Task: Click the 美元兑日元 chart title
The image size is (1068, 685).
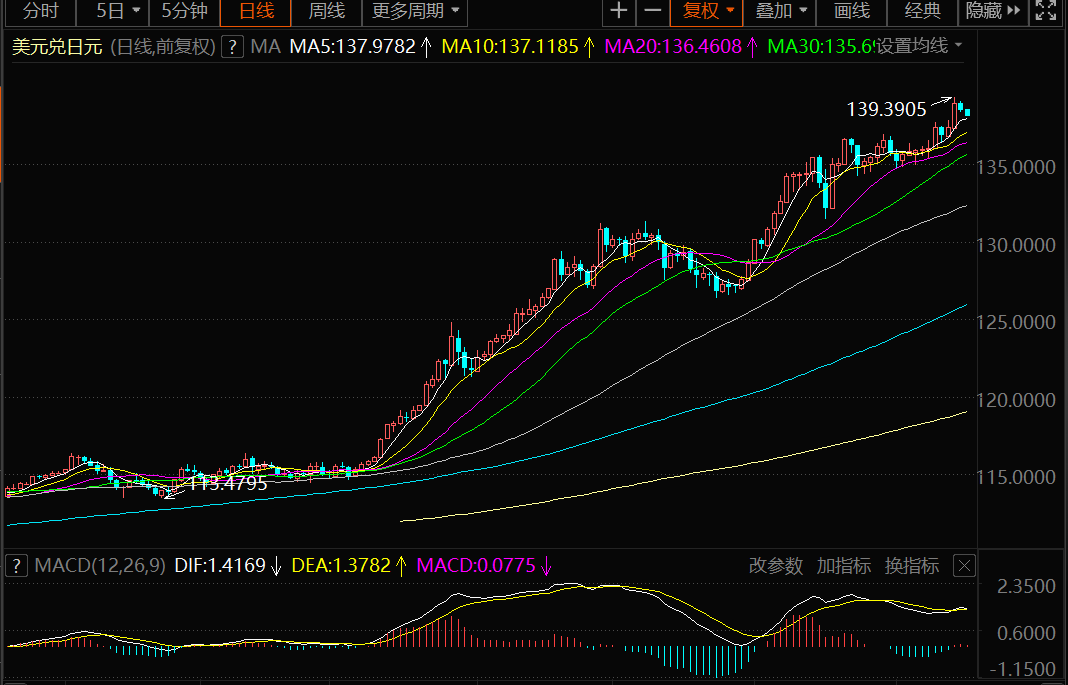Action: 57,47
